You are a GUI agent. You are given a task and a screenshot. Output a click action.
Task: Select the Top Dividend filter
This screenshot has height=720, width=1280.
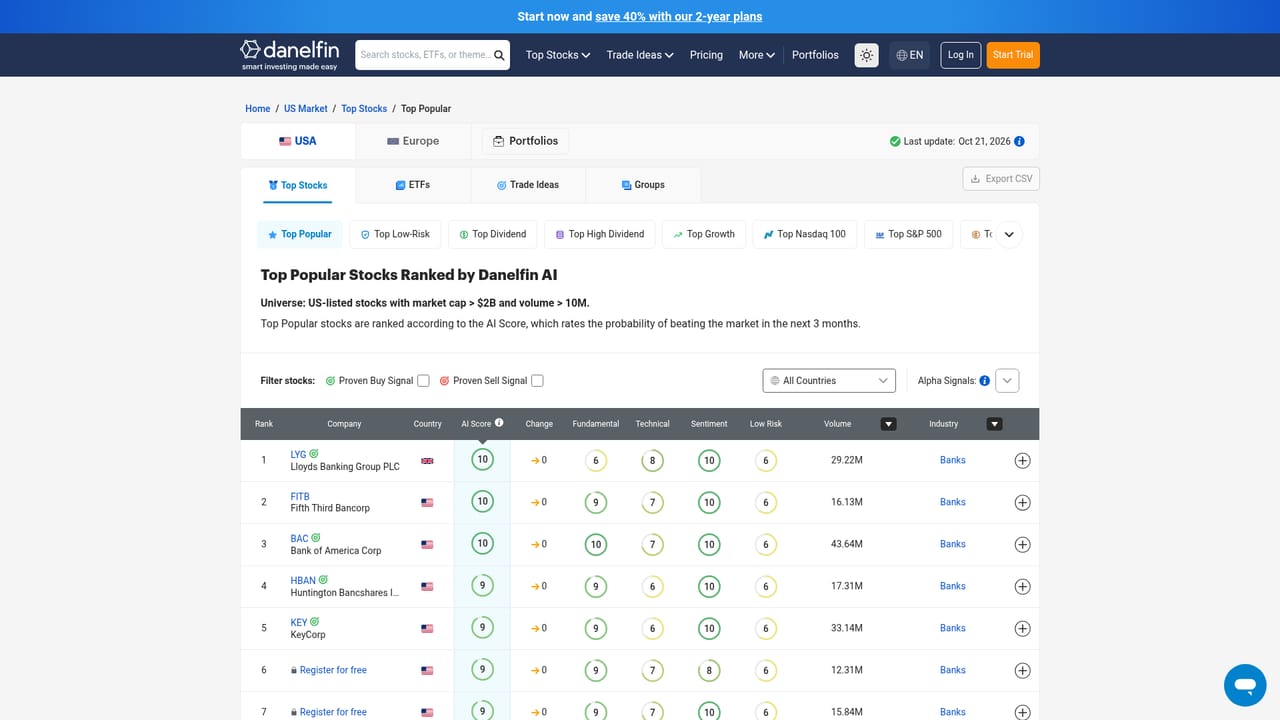[493, 234]
